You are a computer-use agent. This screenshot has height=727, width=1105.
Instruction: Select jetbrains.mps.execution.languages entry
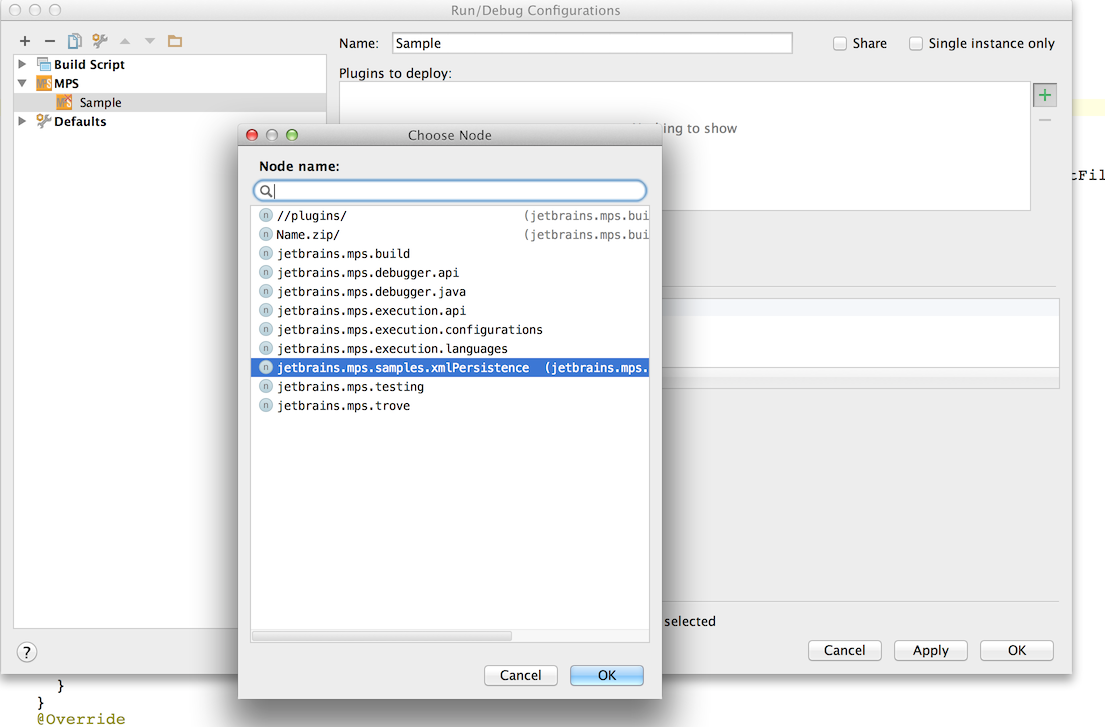[450, 349]
